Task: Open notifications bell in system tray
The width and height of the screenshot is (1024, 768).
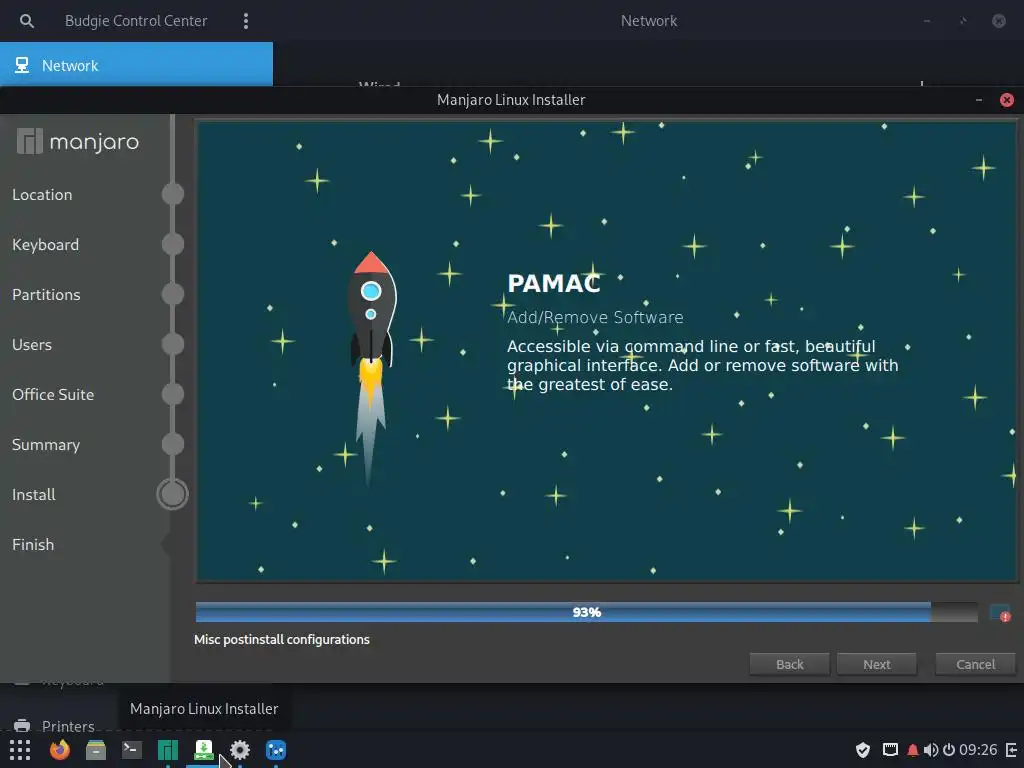Action: (x=913, y=750)
